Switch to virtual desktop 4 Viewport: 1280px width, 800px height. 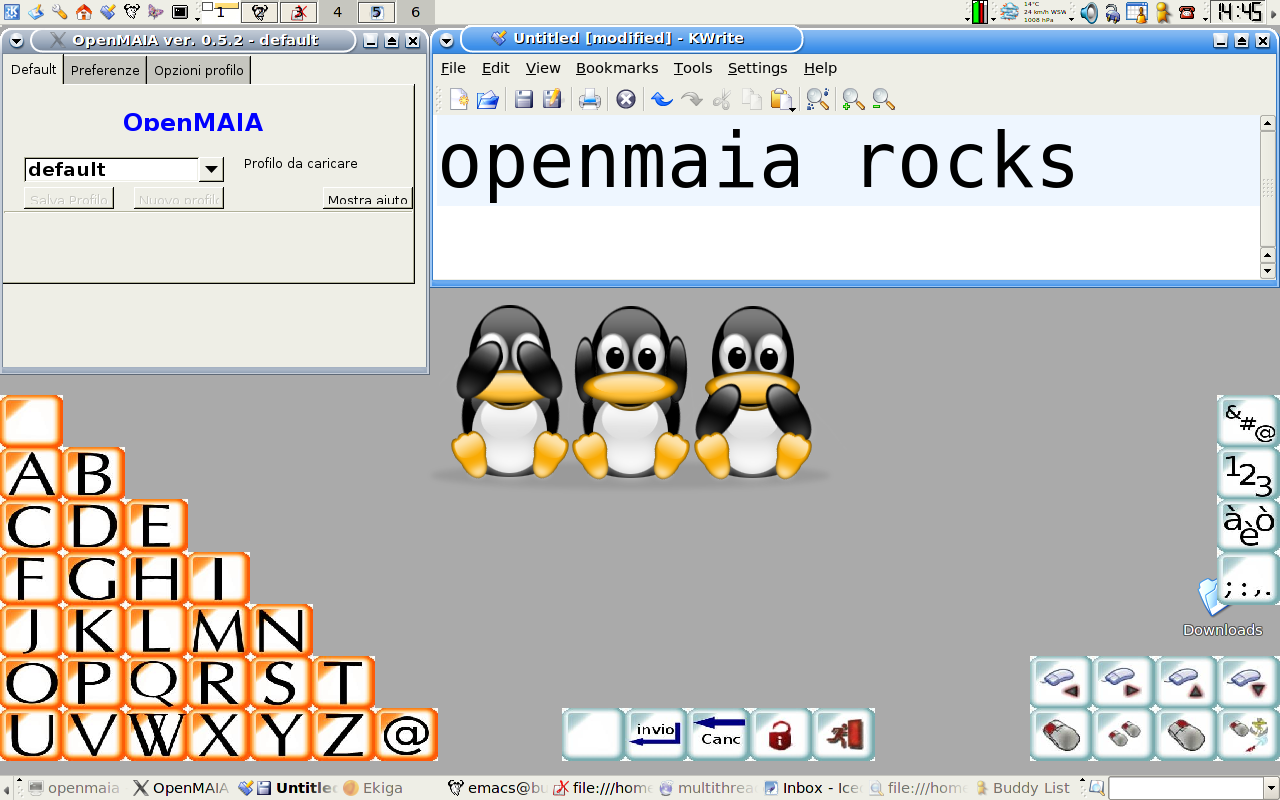pos(337,12)
